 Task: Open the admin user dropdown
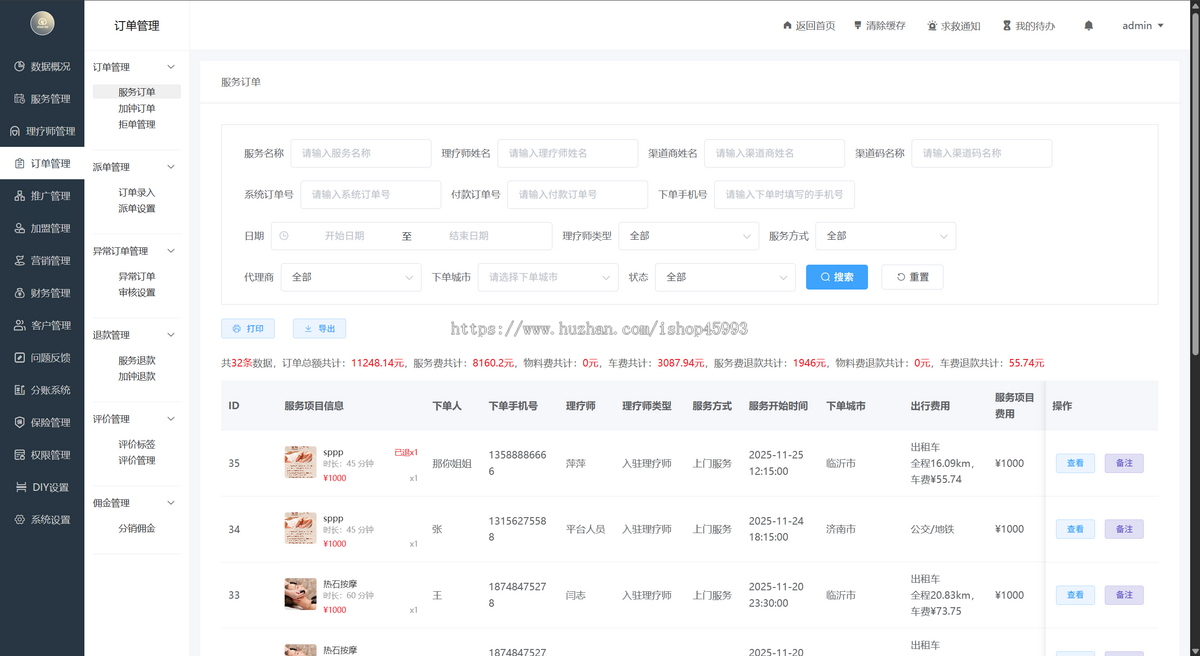(x=1142, y=25)
